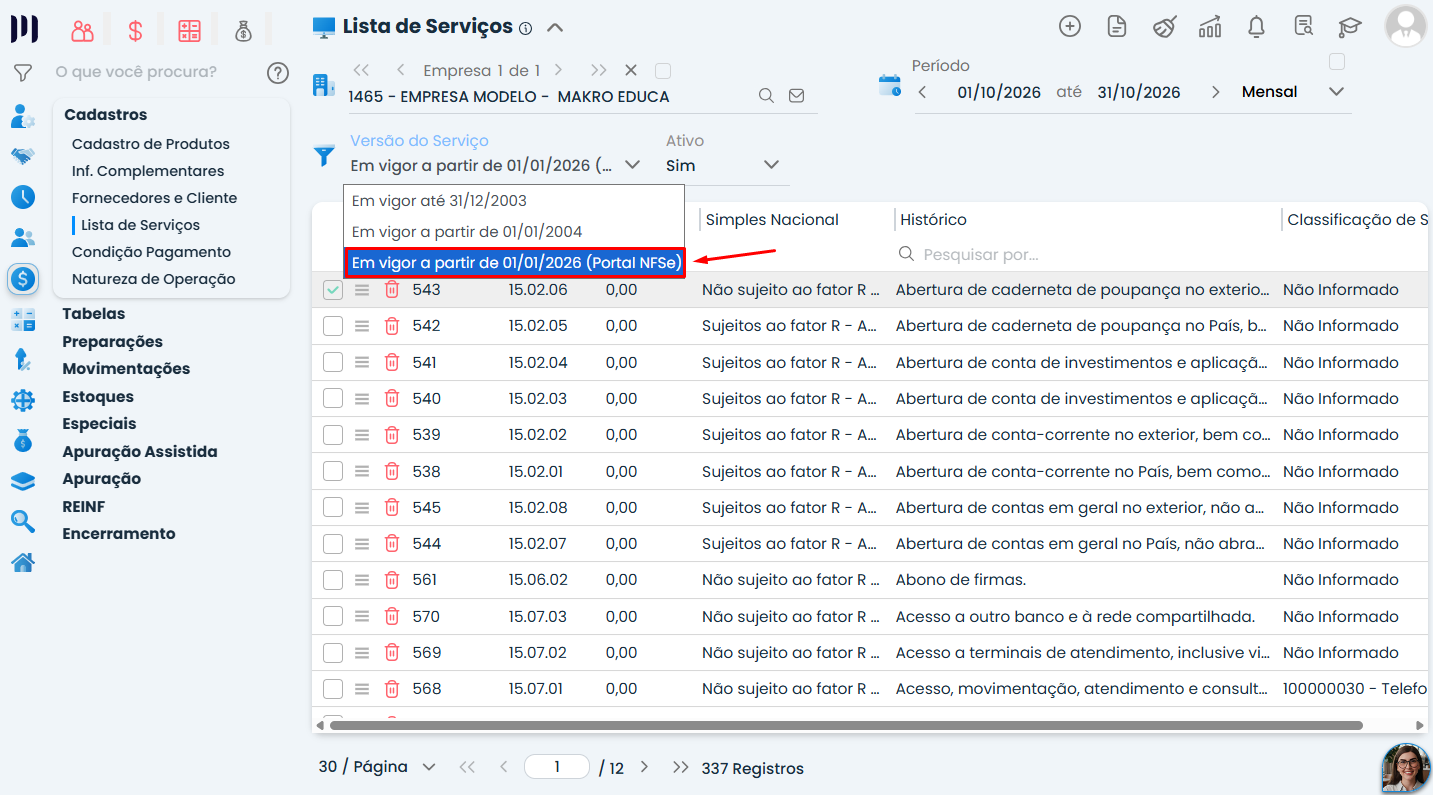Image resolution: width=1433 pixels, height=795 pixels.
Task: Toggle the checkbox beside company navigation
Action: [x=662, y=71]
